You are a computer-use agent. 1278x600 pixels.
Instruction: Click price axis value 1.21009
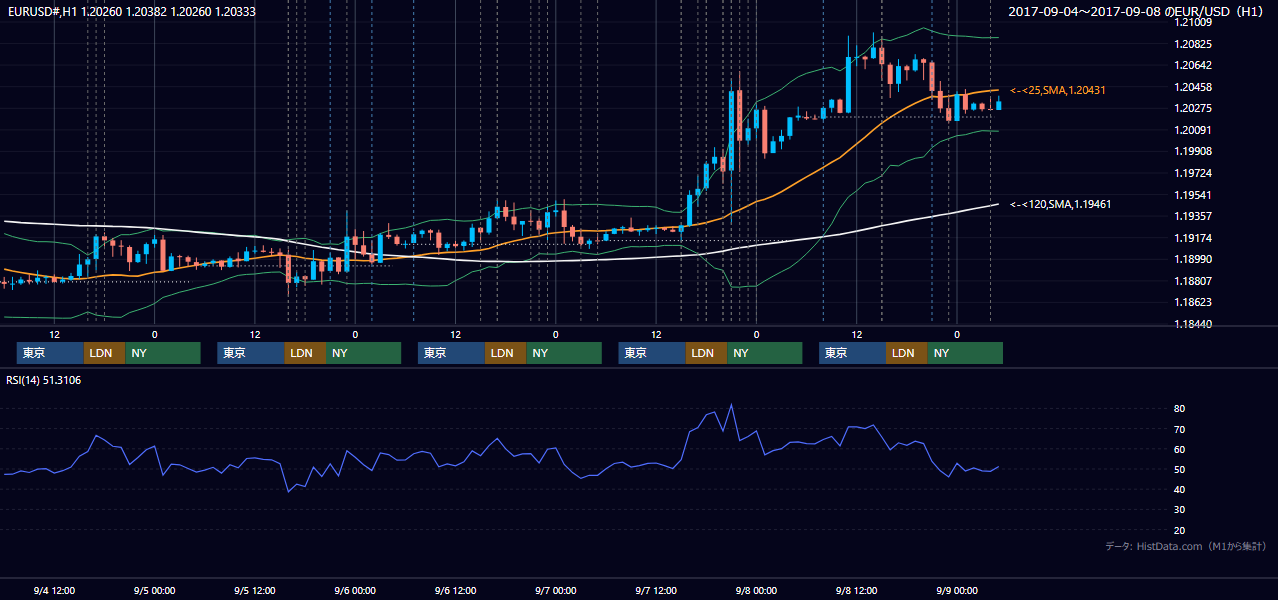pos(1193,22)
